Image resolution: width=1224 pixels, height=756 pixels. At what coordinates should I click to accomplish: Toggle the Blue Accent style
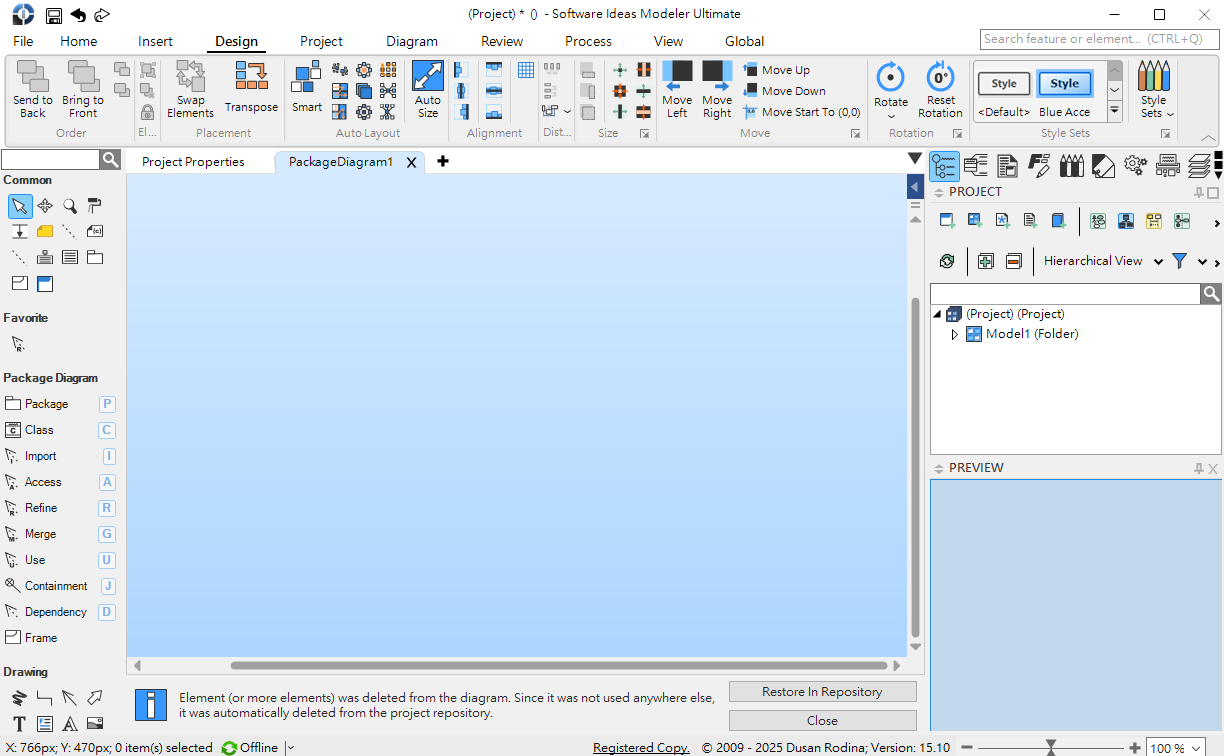1064,84
